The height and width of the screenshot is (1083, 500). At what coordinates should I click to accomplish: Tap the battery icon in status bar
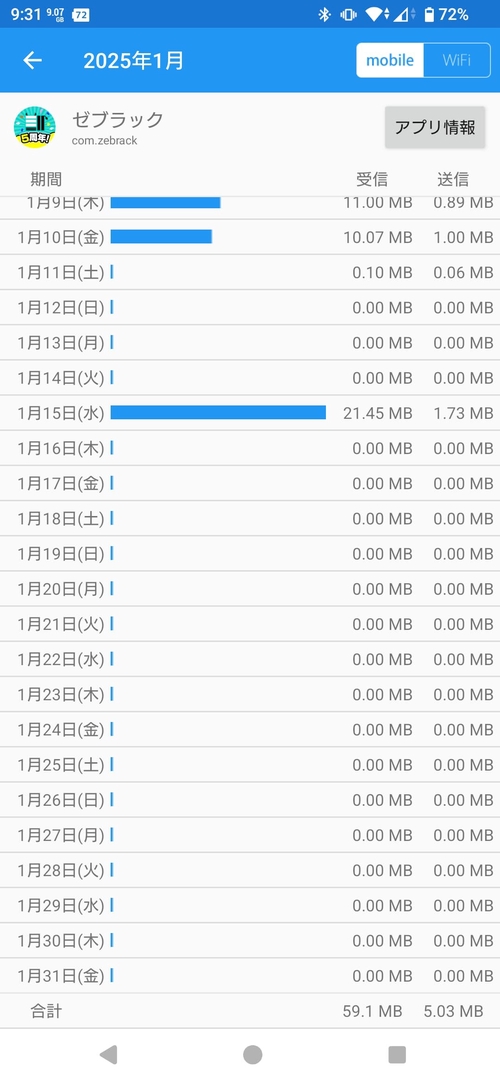pos(429,15)
